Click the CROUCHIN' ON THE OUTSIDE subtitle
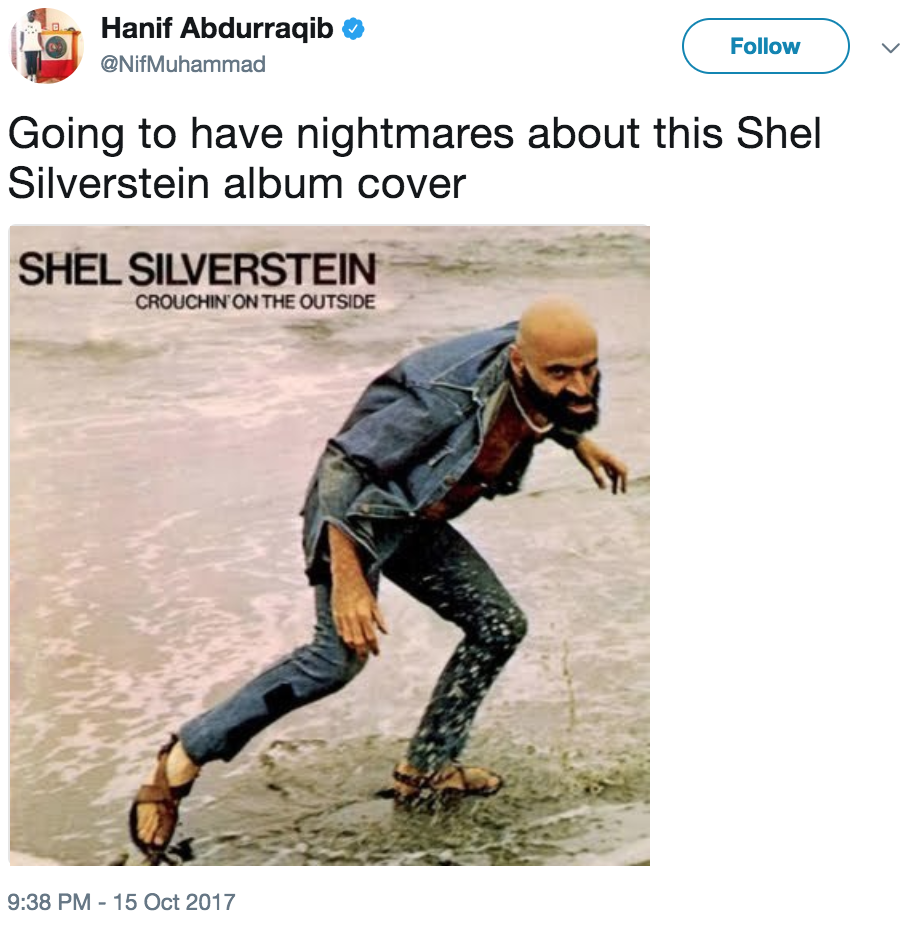Viewport: 914px width, 928px height. tap(255, 302)
